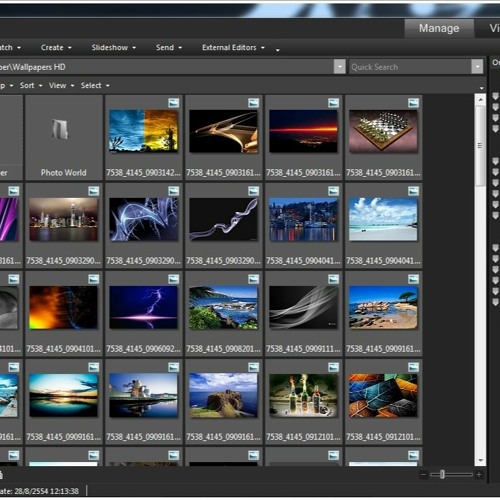Click the scrollbar up arrow in the file list
The height and width of the screenshot is (500, 500).
coord(480,100)
